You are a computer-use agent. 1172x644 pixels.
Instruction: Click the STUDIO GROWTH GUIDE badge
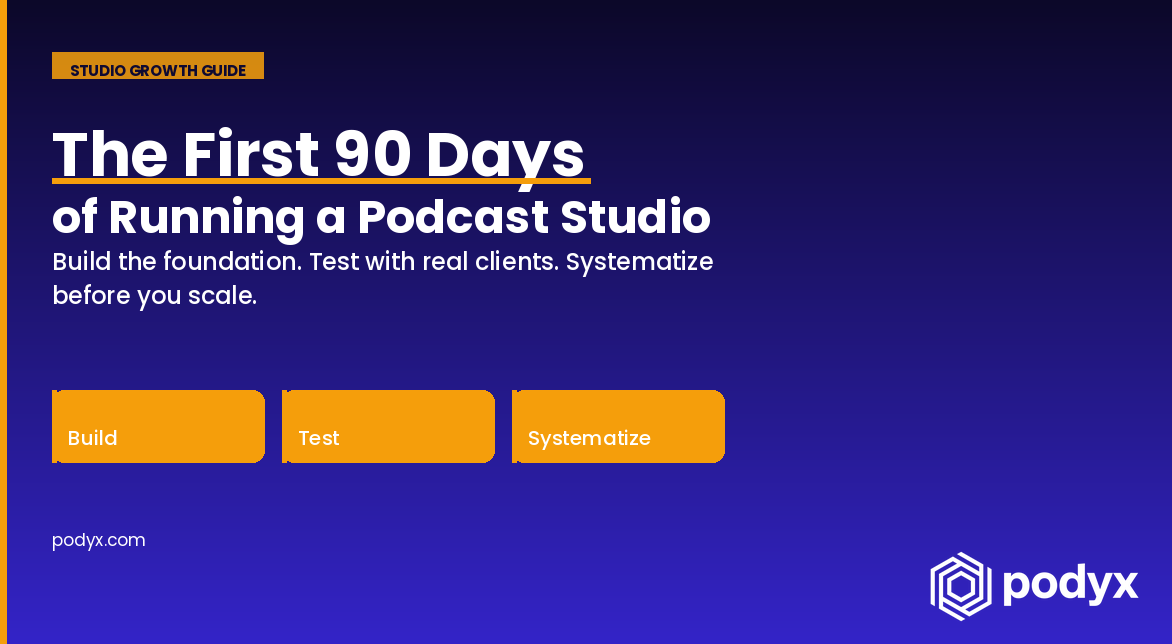tap(158, 66)
